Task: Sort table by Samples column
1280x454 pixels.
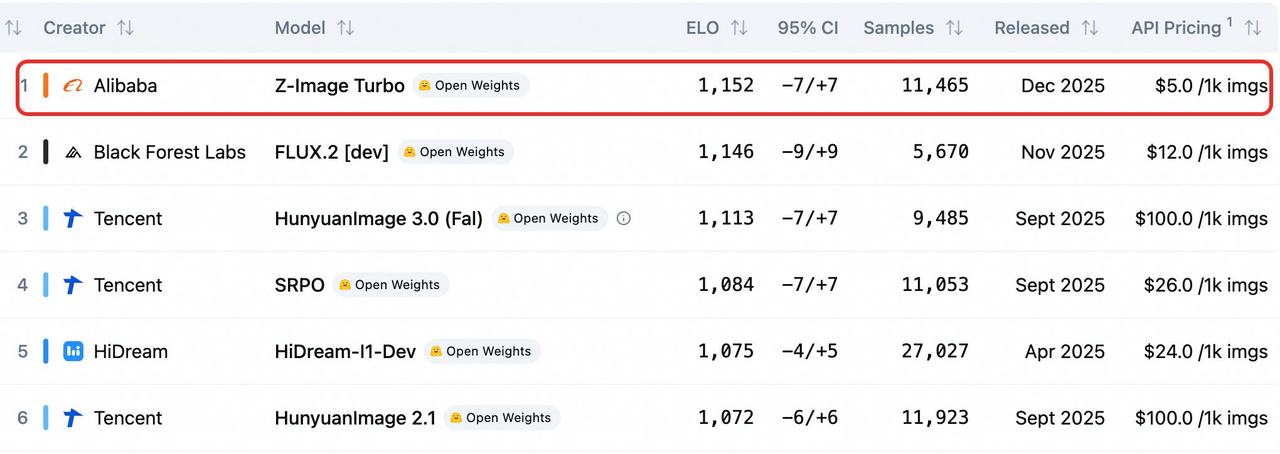Action: point(953,28)
